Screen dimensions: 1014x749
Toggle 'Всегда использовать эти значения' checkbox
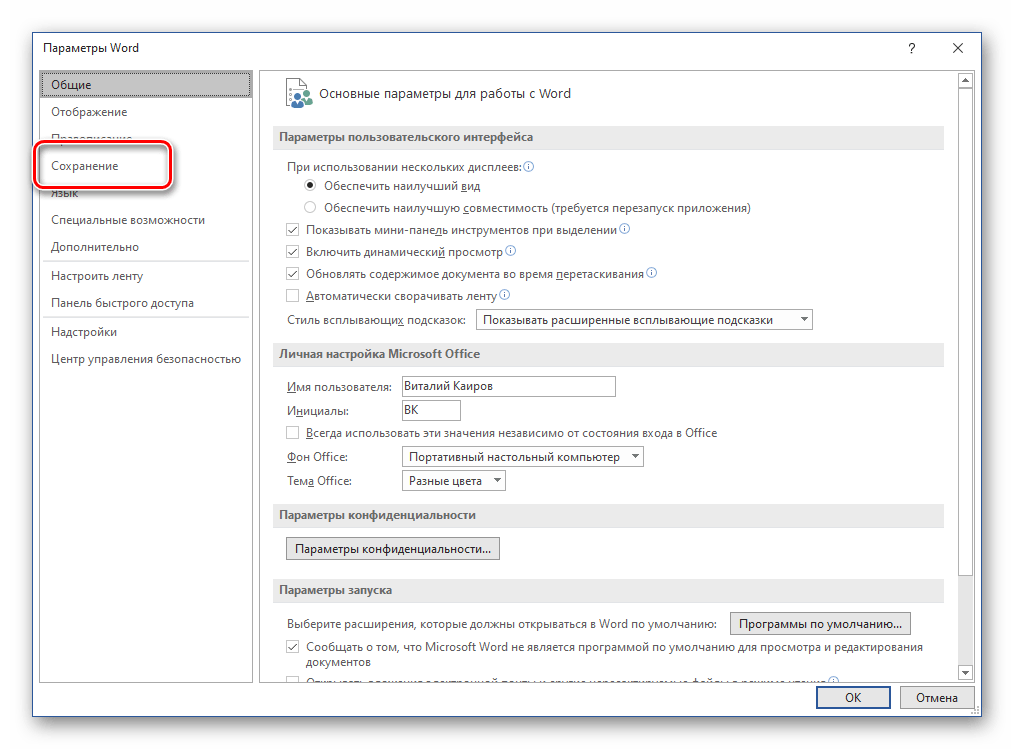pos(293,433)
